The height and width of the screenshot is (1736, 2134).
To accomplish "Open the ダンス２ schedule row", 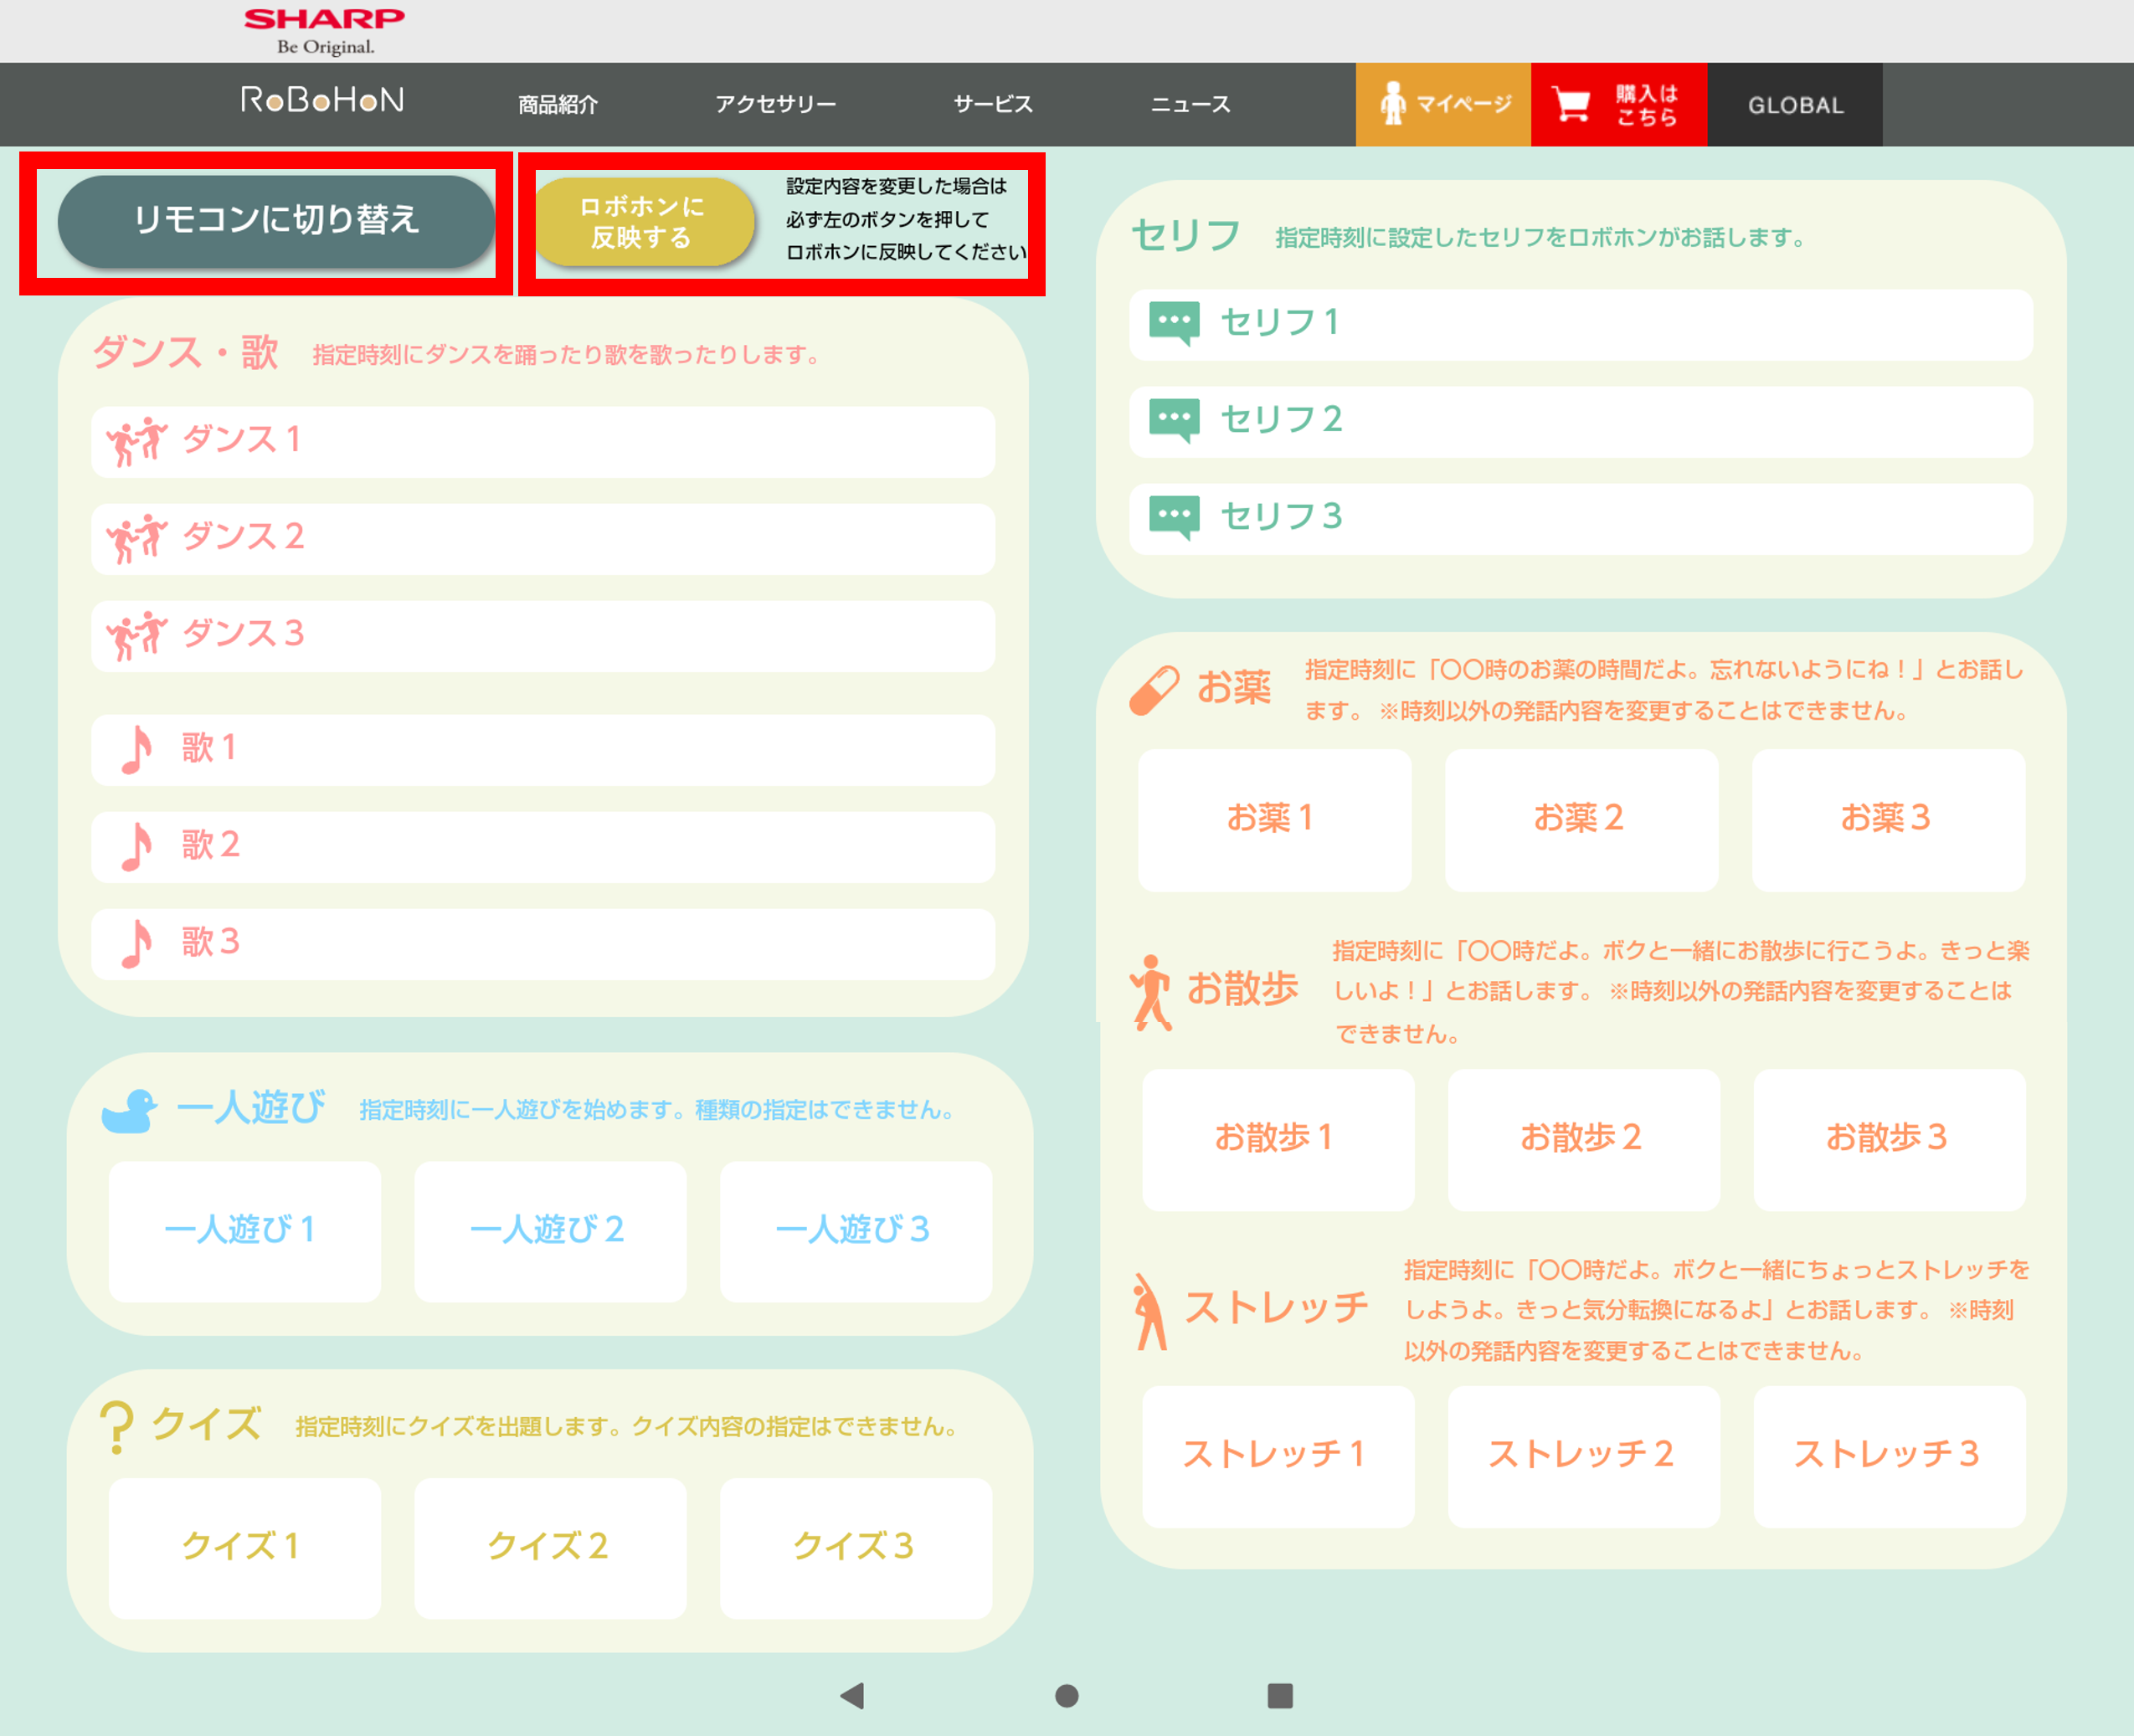I will (543, 538).
